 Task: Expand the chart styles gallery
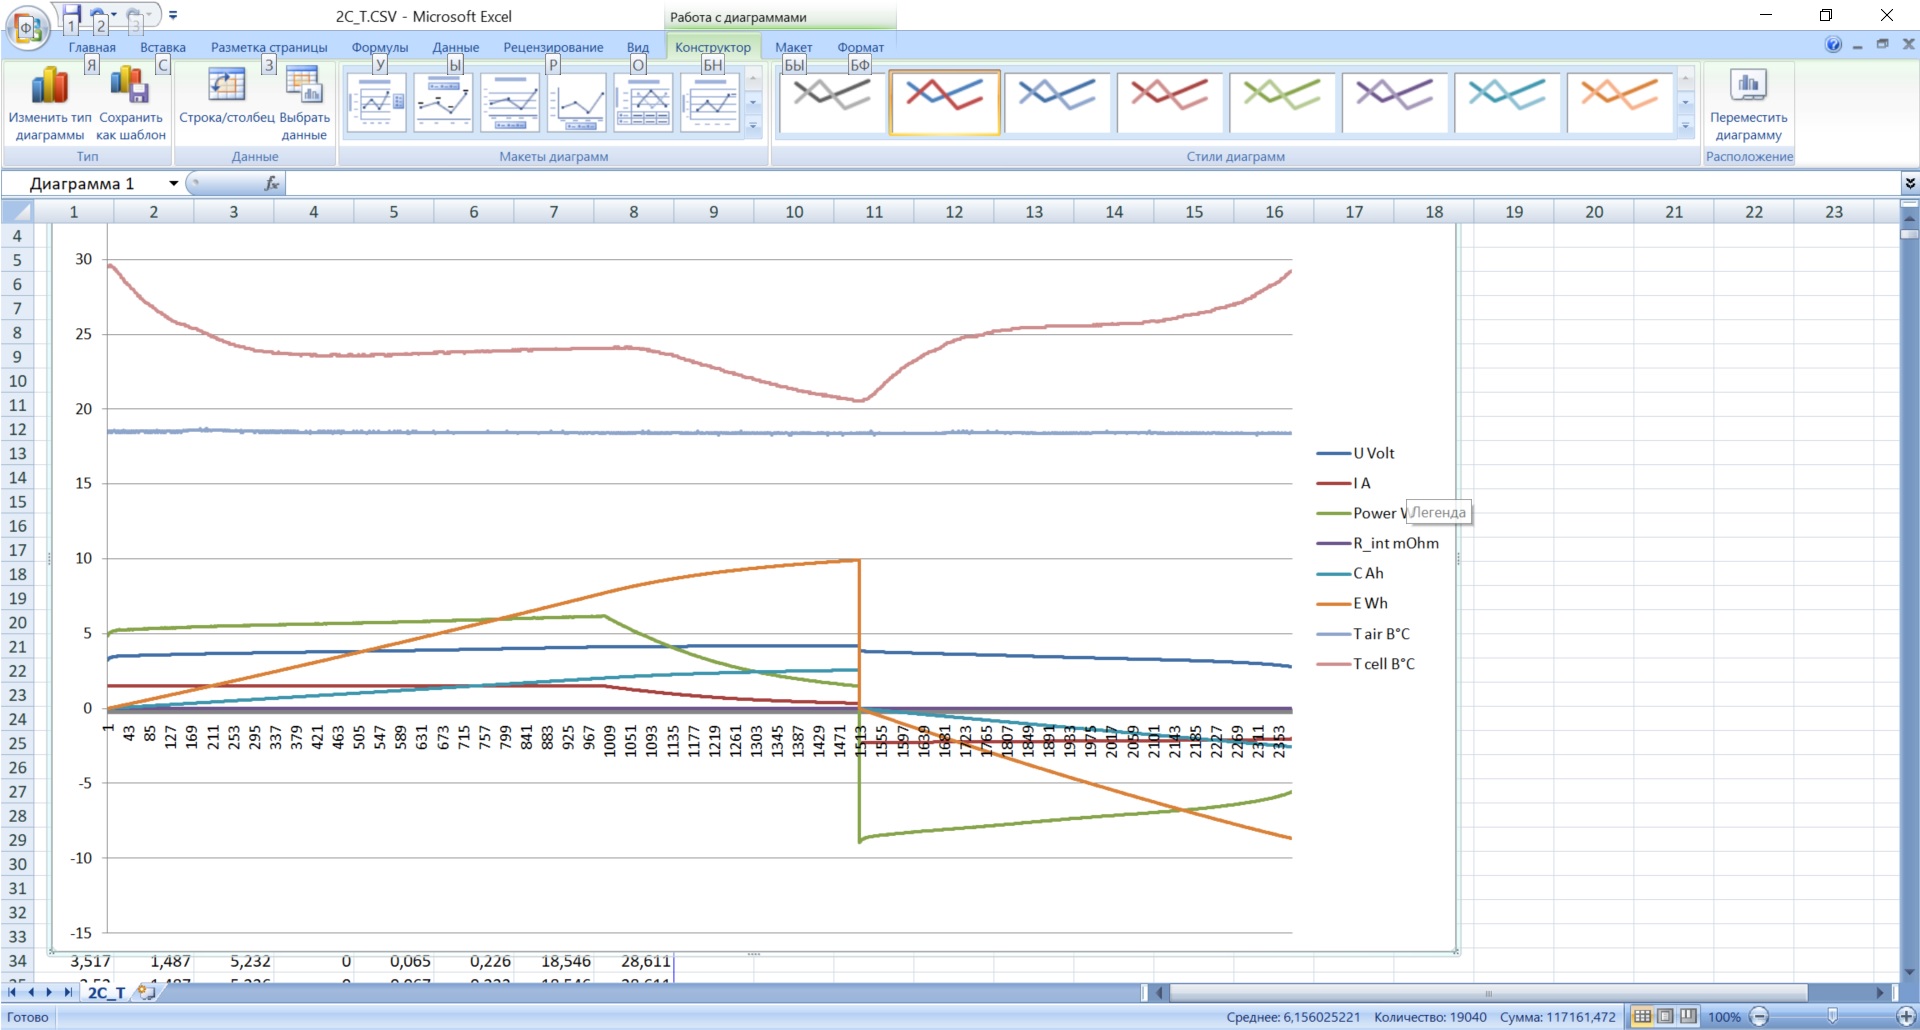[1685, 126]
